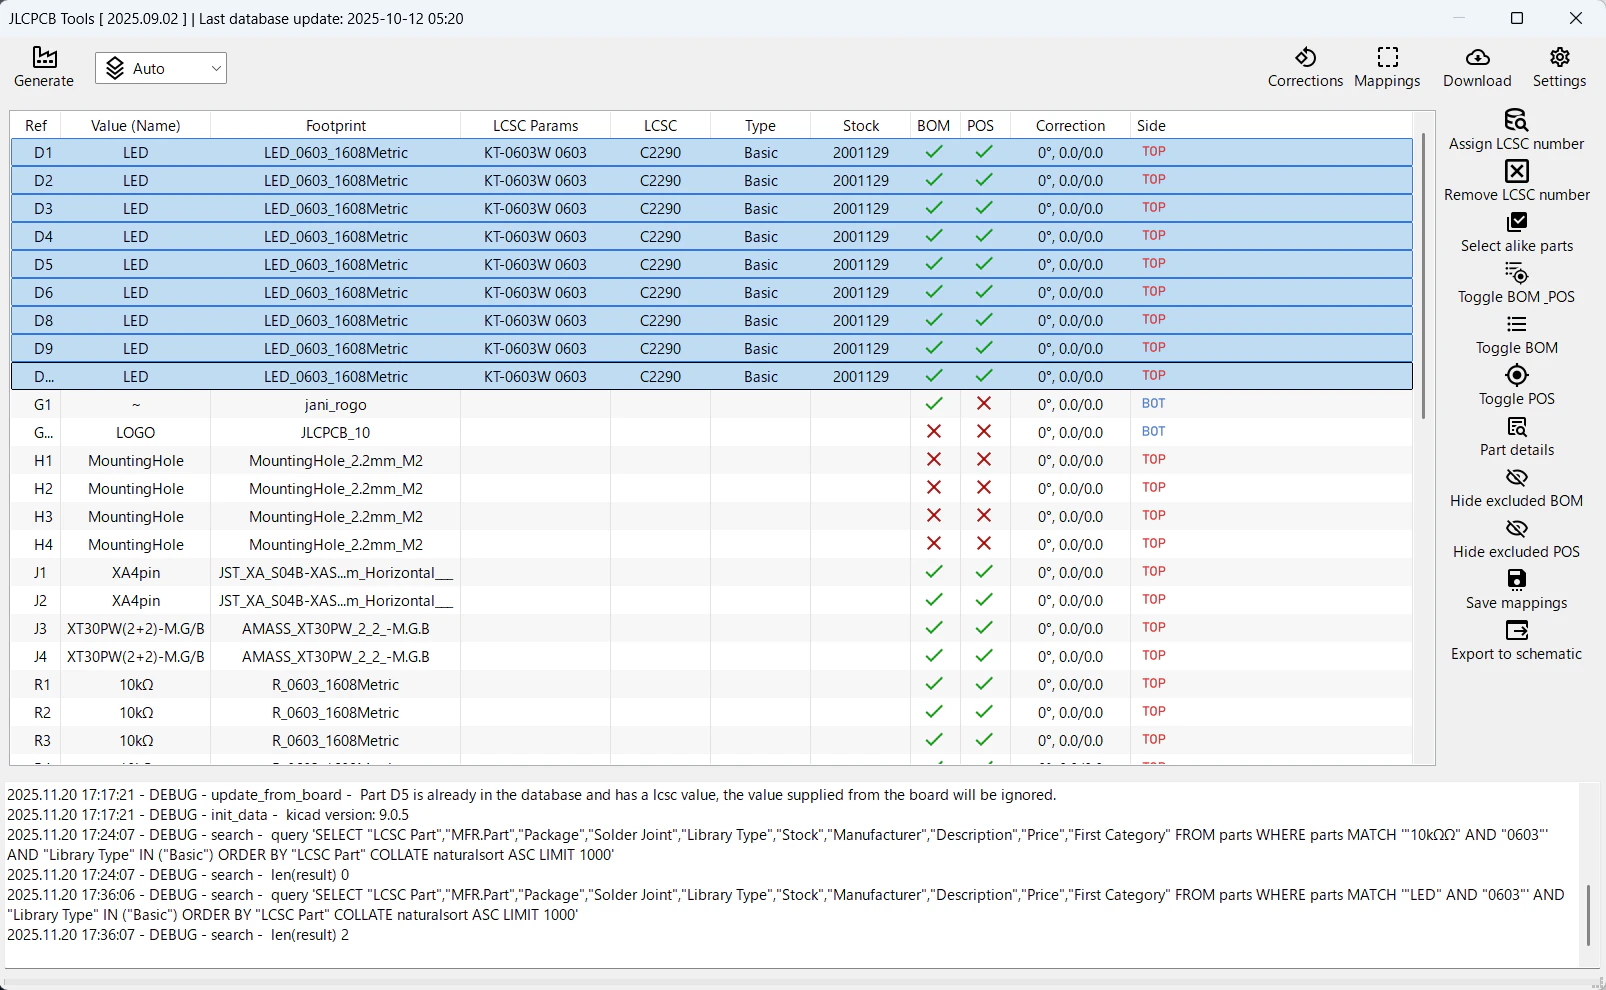Open Part details
1606x990 pixels.
(1516, 436)
